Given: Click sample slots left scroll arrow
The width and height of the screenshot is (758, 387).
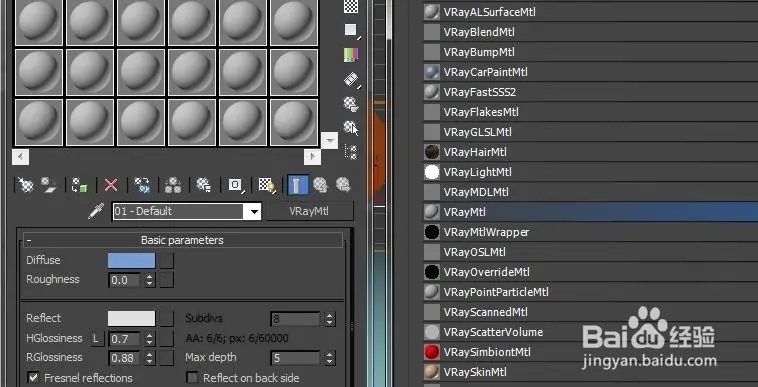Looking at the screenshot, I should pos(20,157).
